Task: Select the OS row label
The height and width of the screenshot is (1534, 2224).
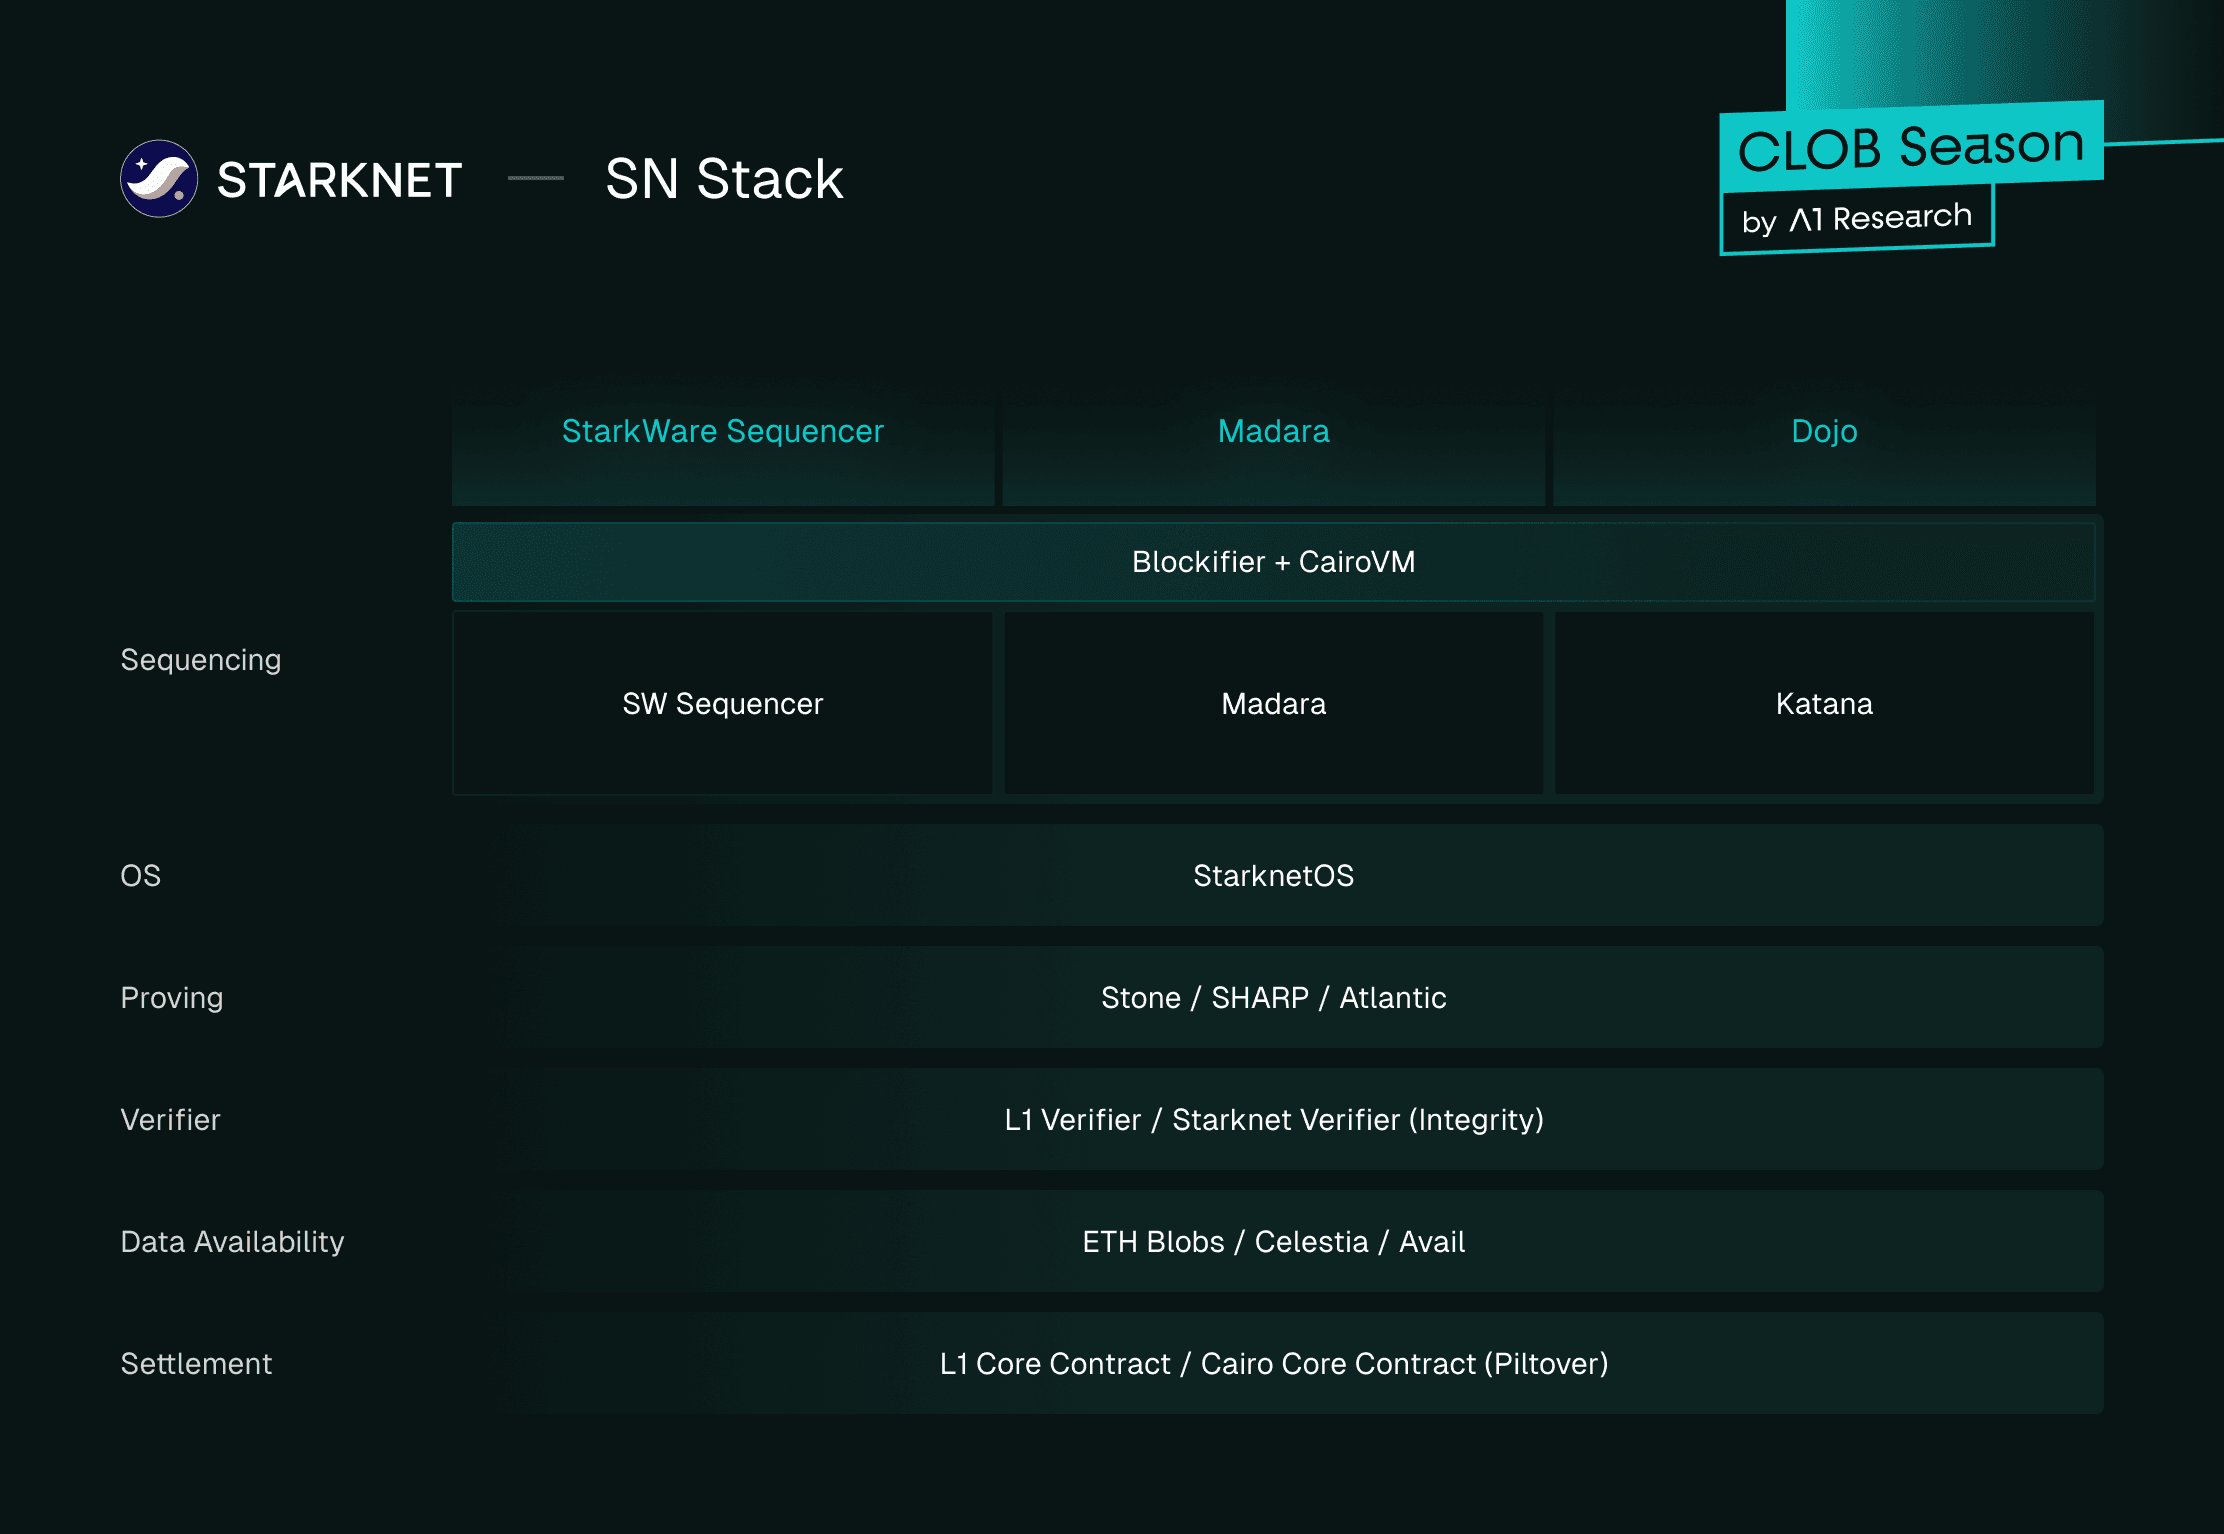Action: coord(140,875)
